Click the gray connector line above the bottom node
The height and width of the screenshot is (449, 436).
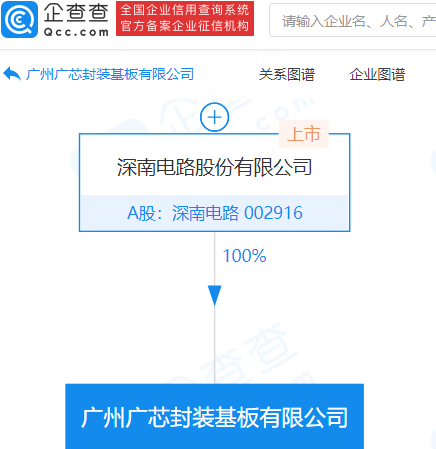[x=215, y=345]
